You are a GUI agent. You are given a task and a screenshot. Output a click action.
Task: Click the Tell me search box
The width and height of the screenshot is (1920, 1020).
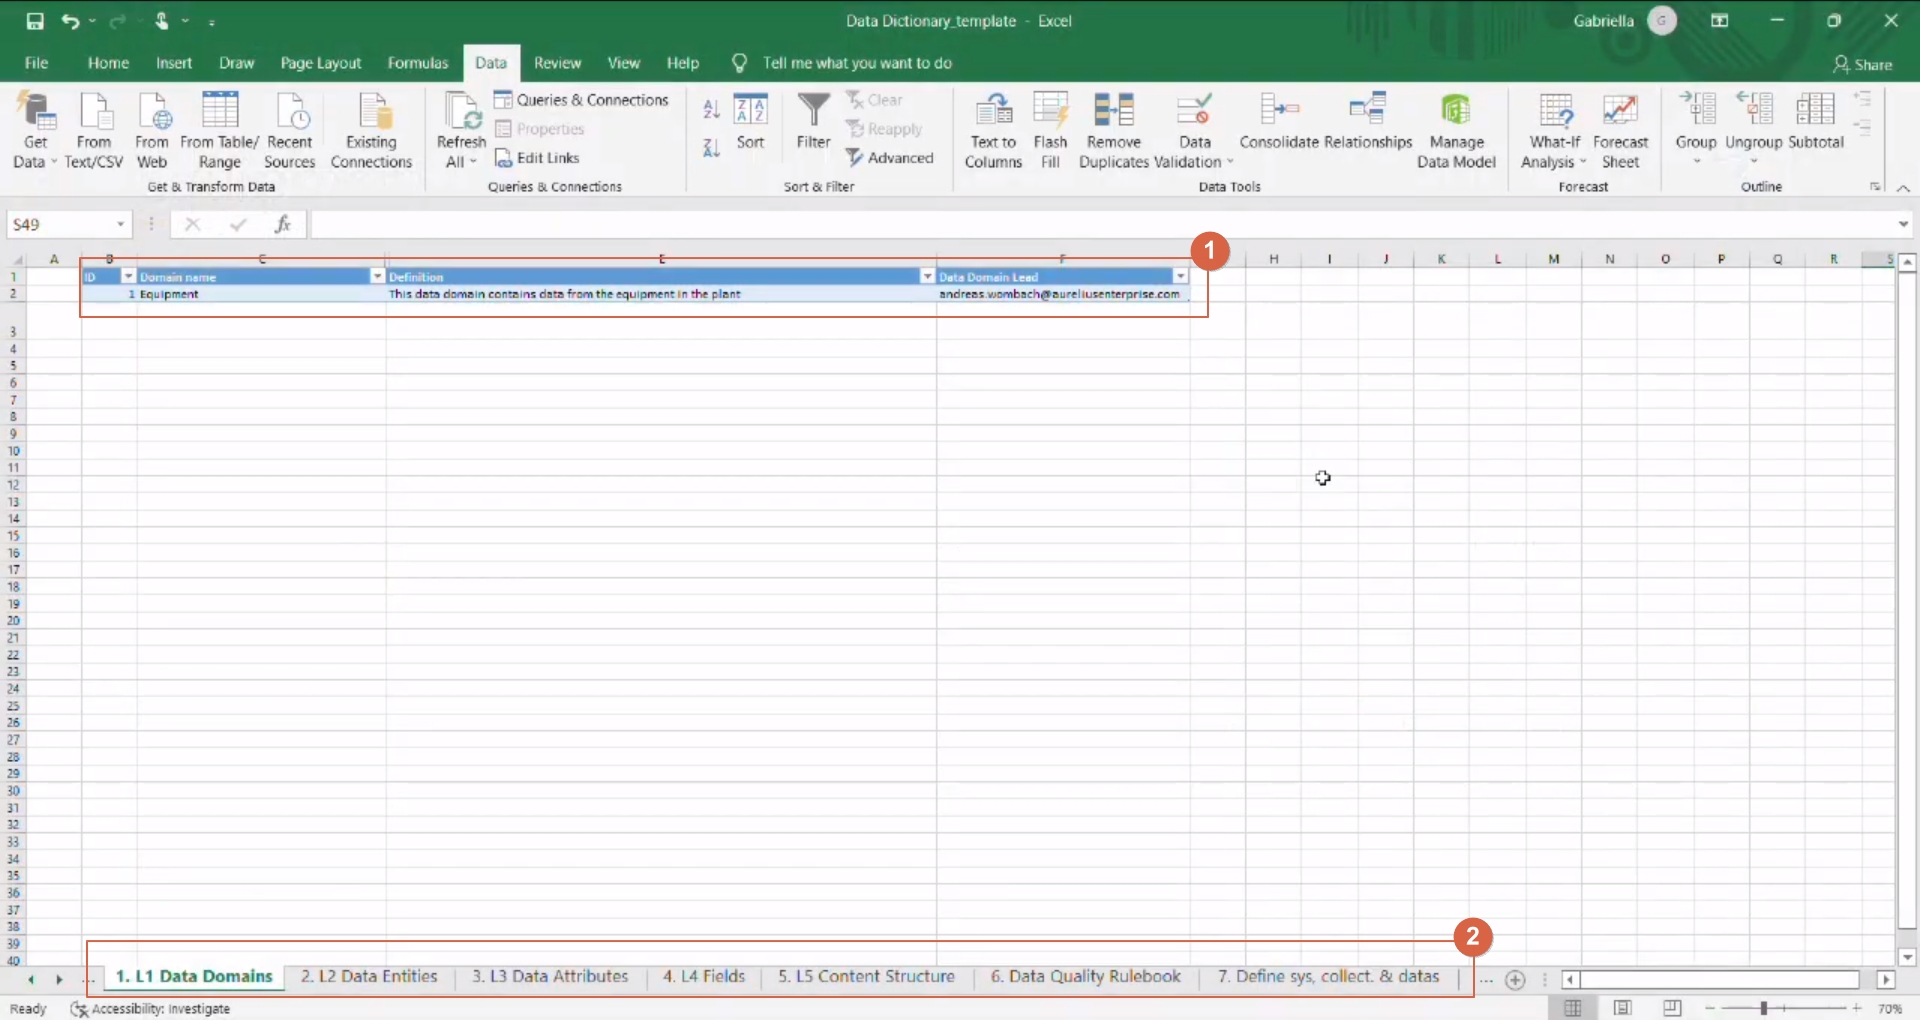pos(856,63)
